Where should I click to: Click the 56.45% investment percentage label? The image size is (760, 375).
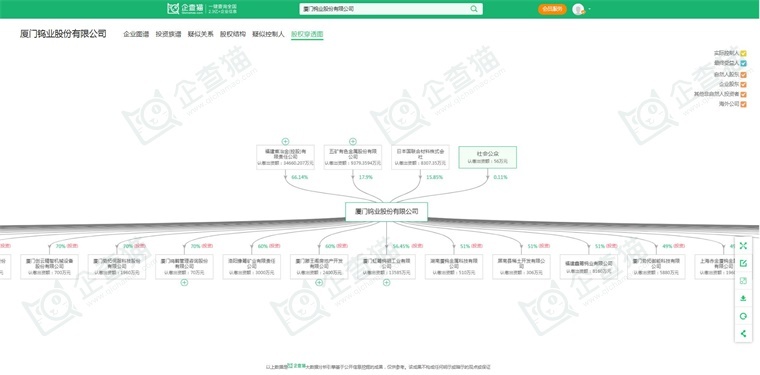point(401,246)
